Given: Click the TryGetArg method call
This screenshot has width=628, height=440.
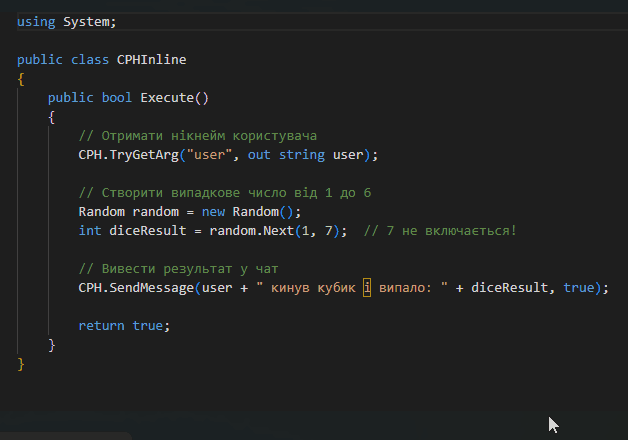Looking at the screenshot, I should (136, 155).
